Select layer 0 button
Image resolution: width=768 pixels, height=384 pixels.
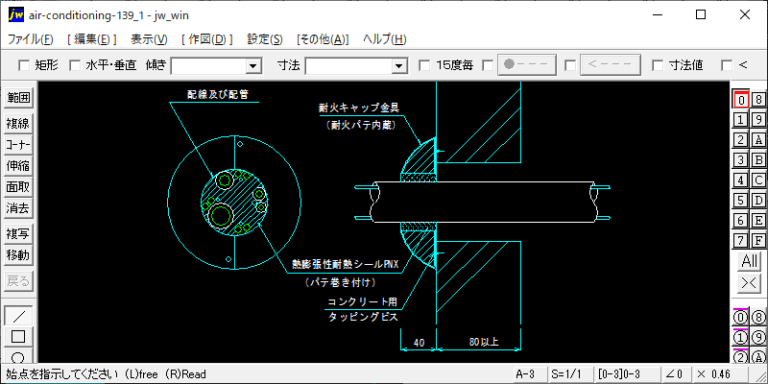tap(741, 99)
